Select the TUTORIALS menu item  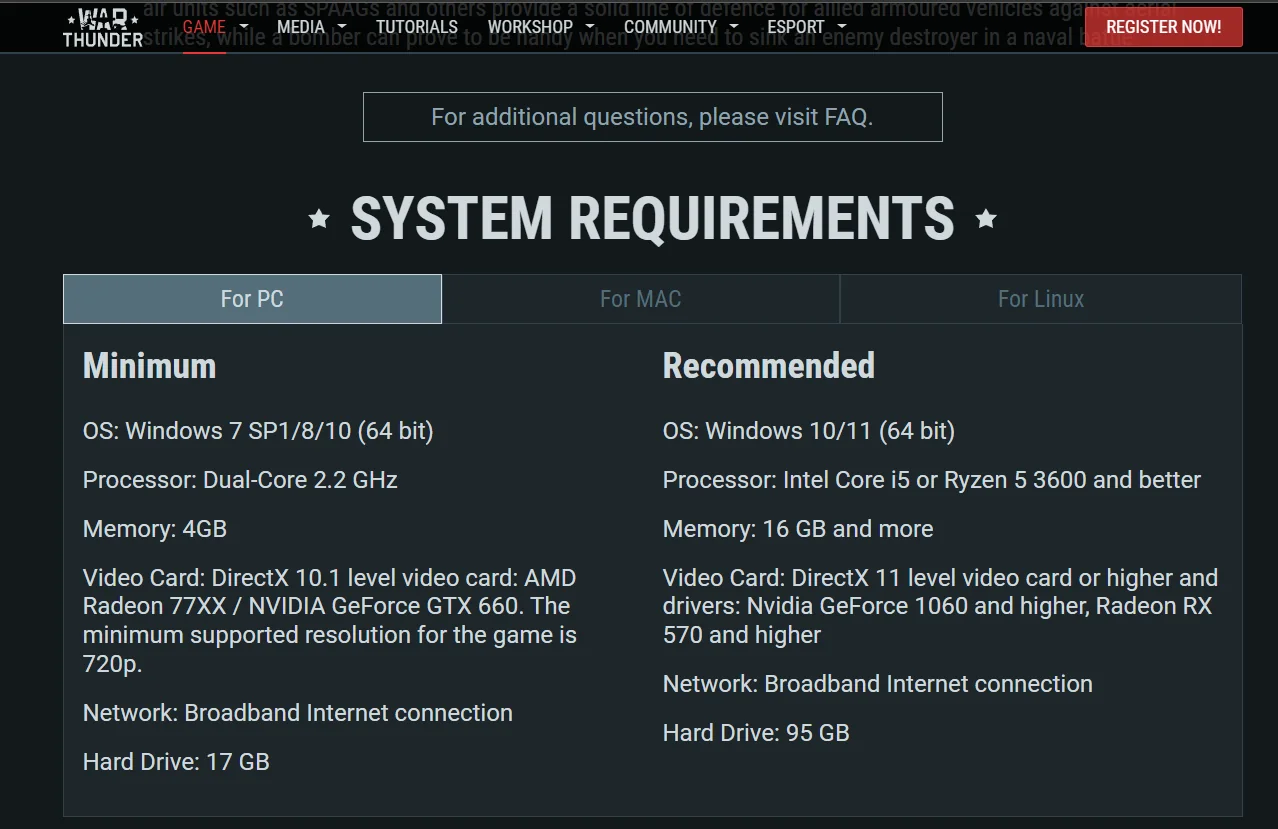(417, 27)
